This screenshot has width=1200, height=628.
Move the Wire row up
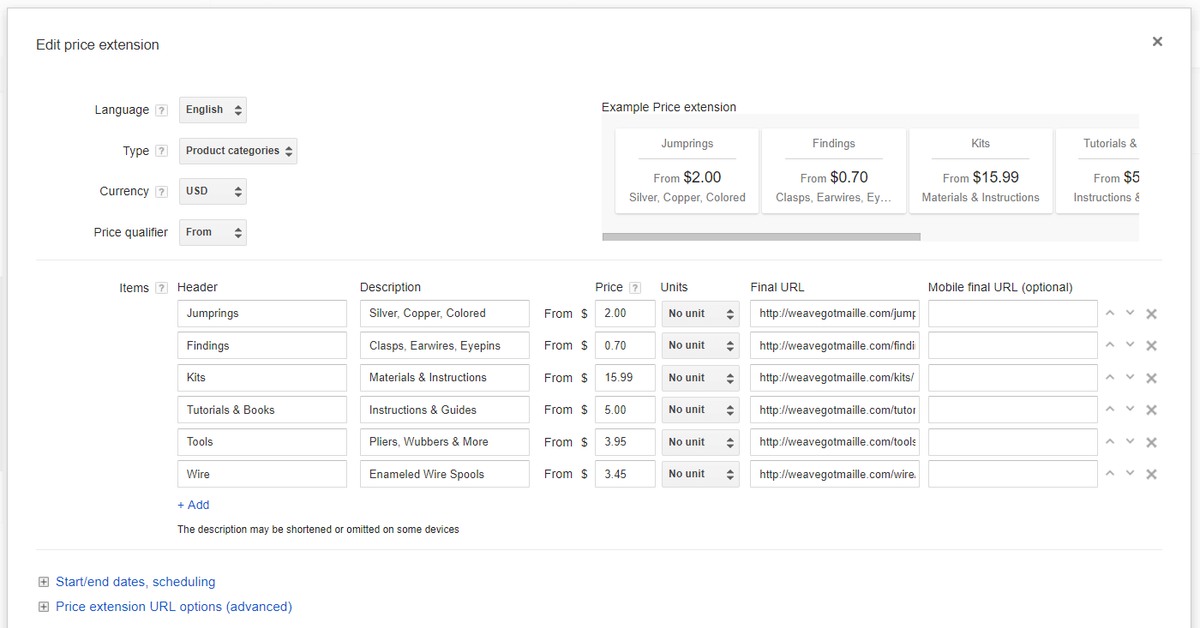click(1110, 473)
